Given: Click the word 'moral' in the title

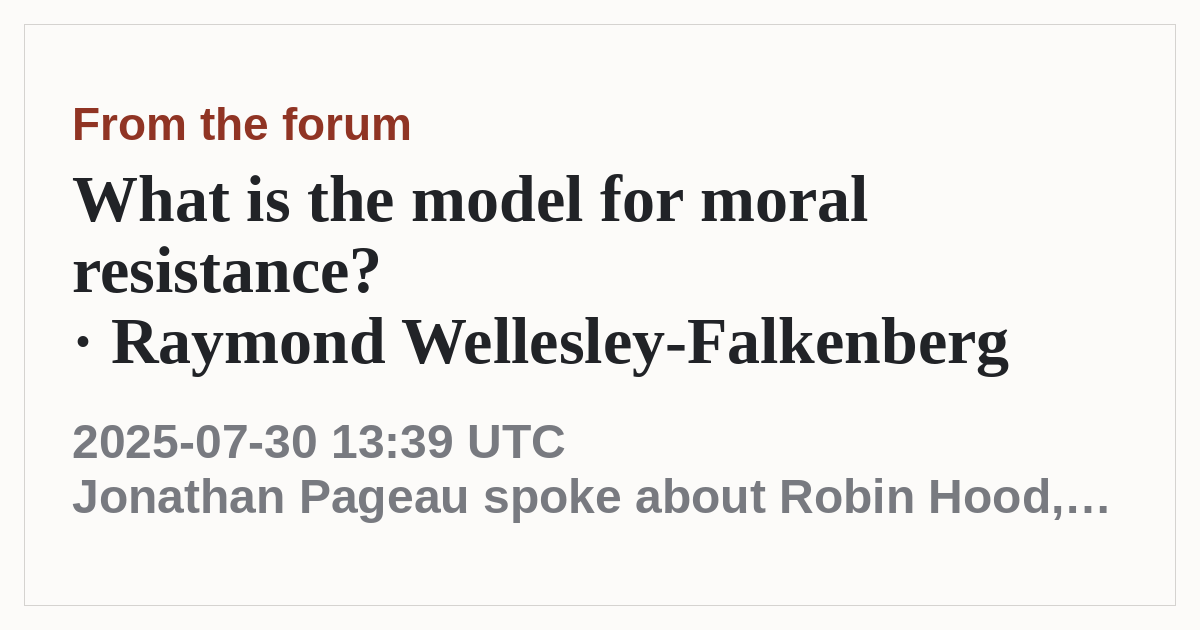Looking at the screenshot, I should click(784, 200).
